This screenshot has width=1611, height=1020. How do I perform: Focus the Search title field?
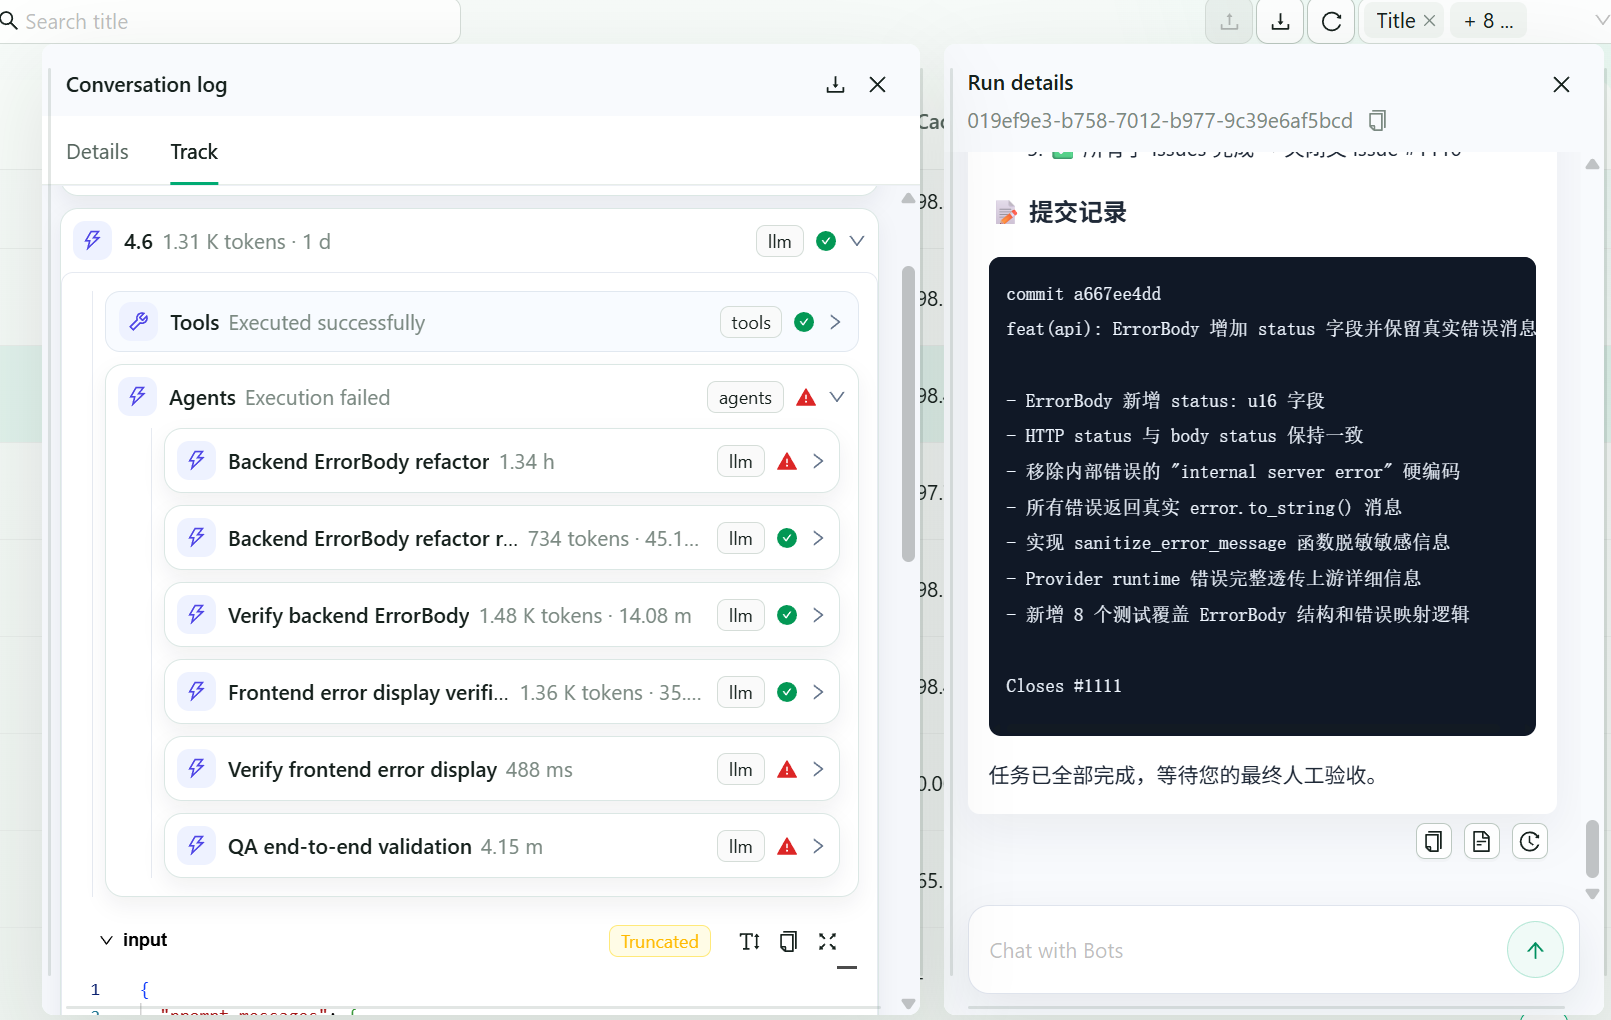click(228, 21)
